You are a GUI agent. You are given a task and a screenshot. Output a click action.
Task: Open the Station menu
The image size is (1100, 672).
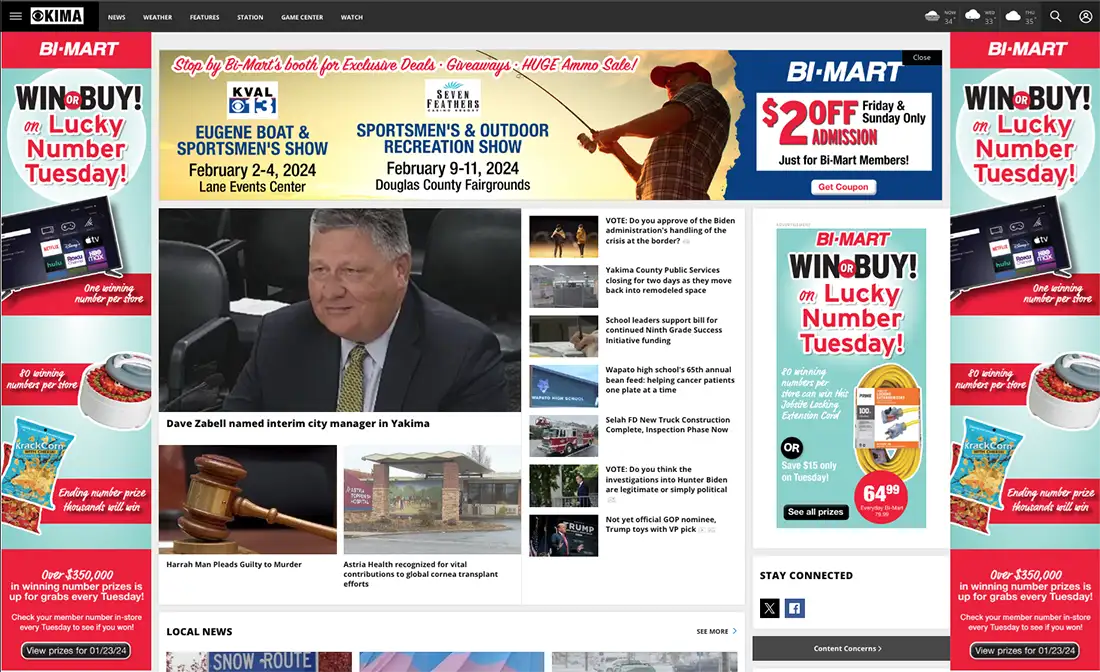point(250,17)
